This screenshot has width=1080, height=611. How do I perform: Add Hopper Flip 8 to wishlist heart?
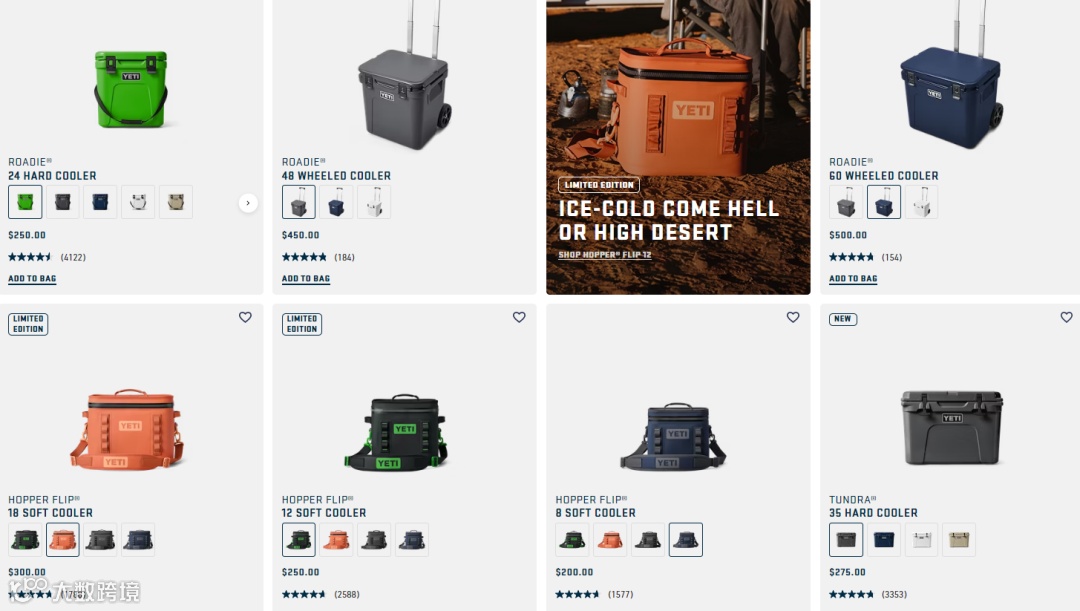point(793,317)
